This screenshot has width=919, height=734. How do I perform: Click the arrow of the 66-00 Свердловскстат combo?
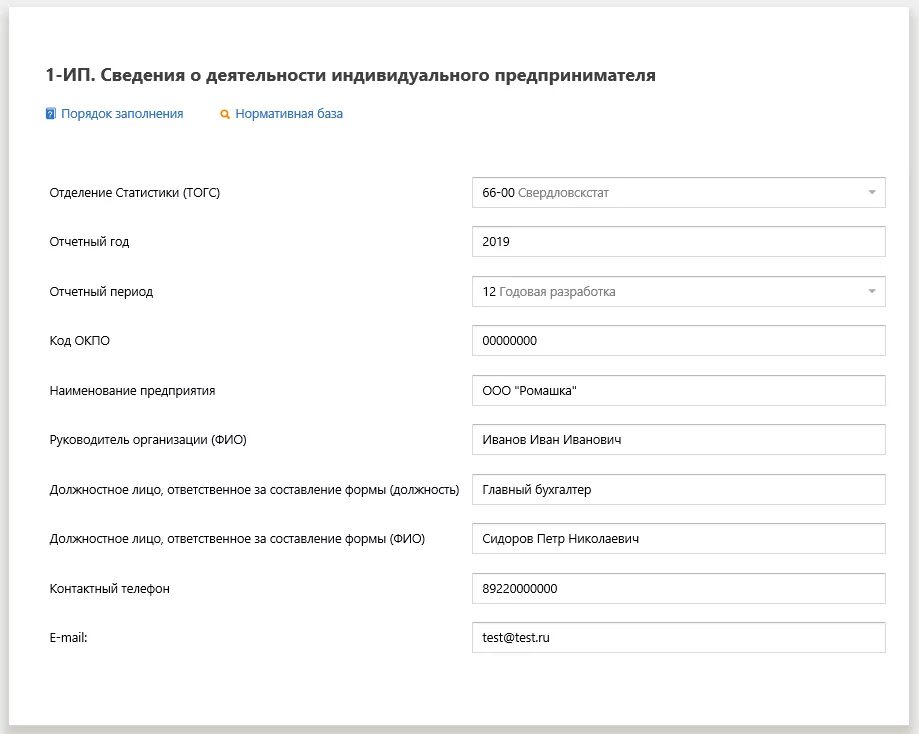pyautogui.click(x=872, y=192)
